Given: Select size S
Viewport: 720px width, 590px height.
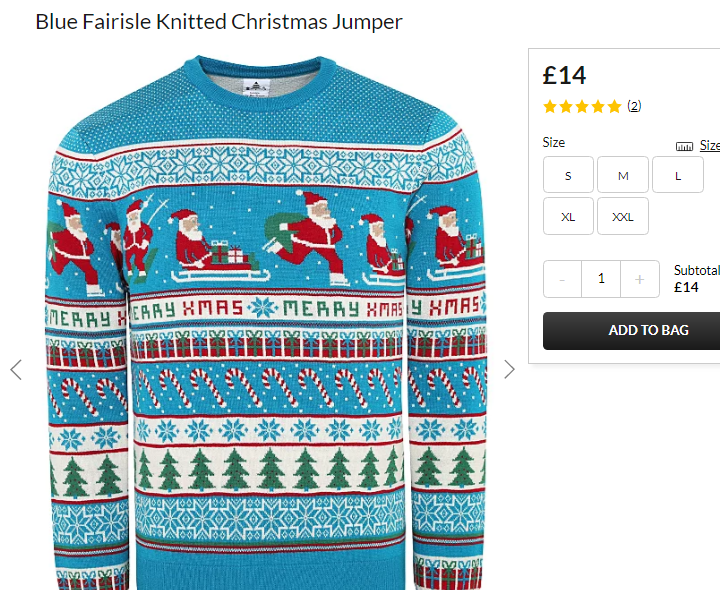Looking at the screenshot, I should pos(568,174).
